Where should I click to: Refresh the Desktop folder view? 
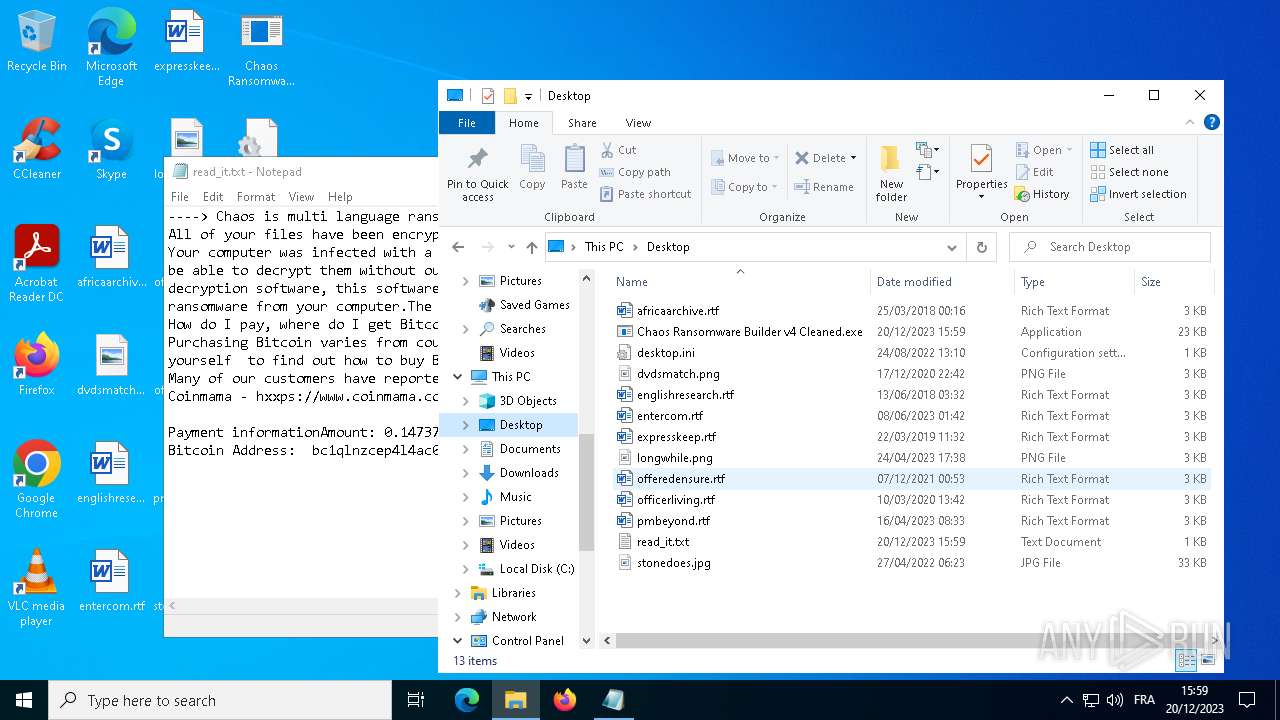[981, 247]
